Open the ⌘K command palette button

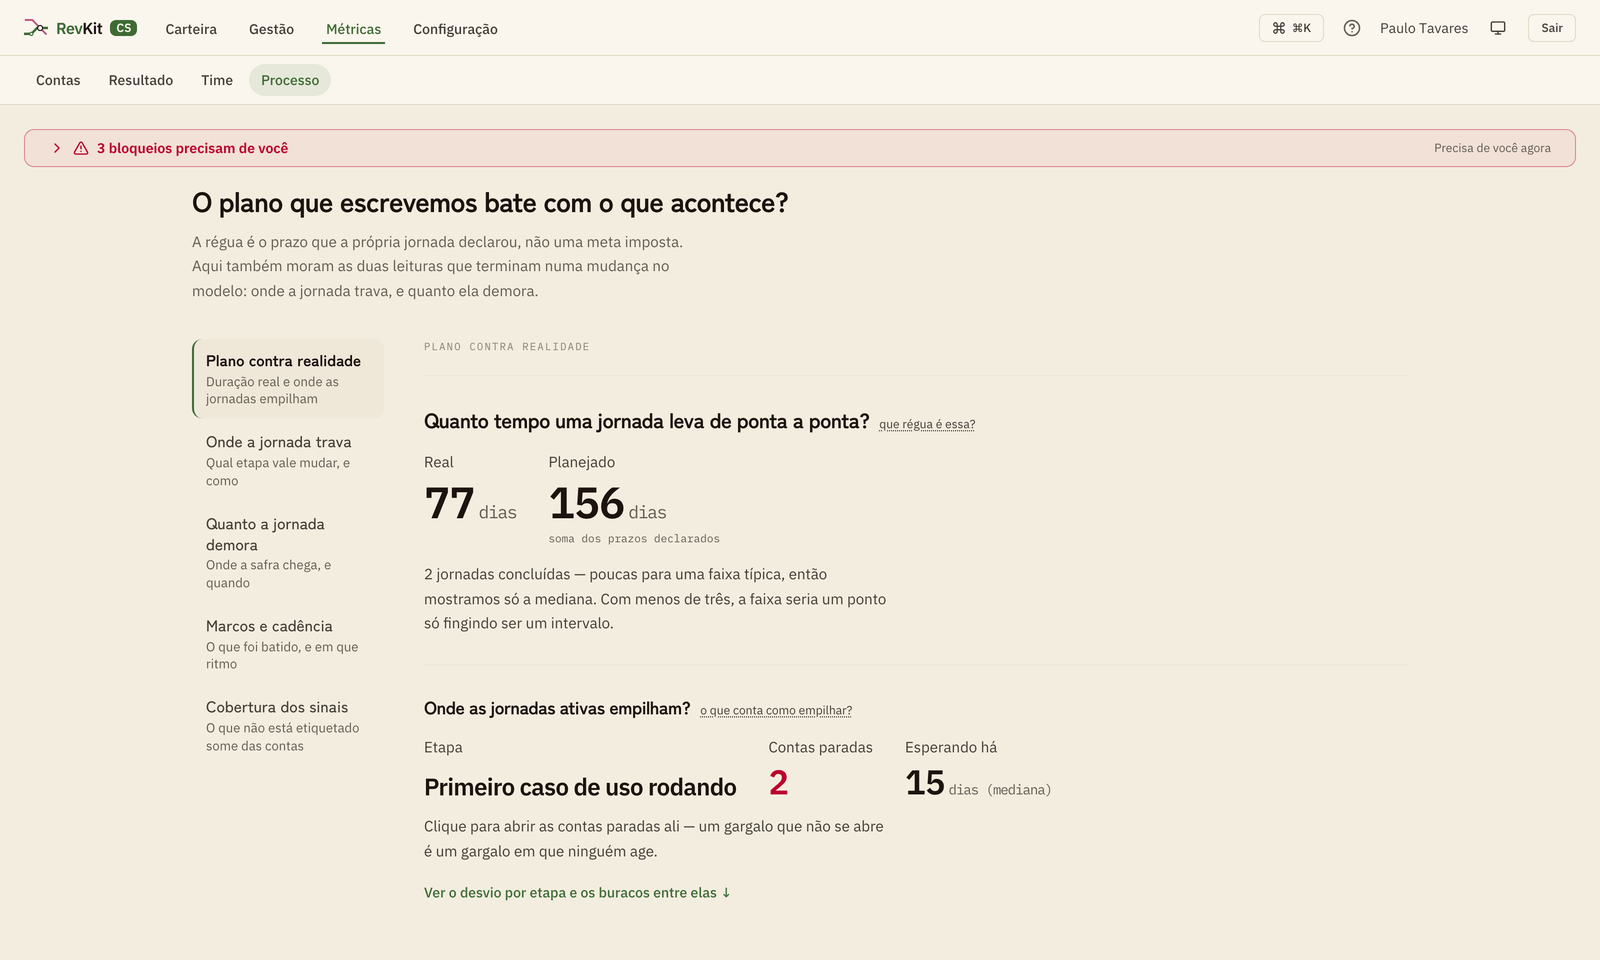[1291, 28]
